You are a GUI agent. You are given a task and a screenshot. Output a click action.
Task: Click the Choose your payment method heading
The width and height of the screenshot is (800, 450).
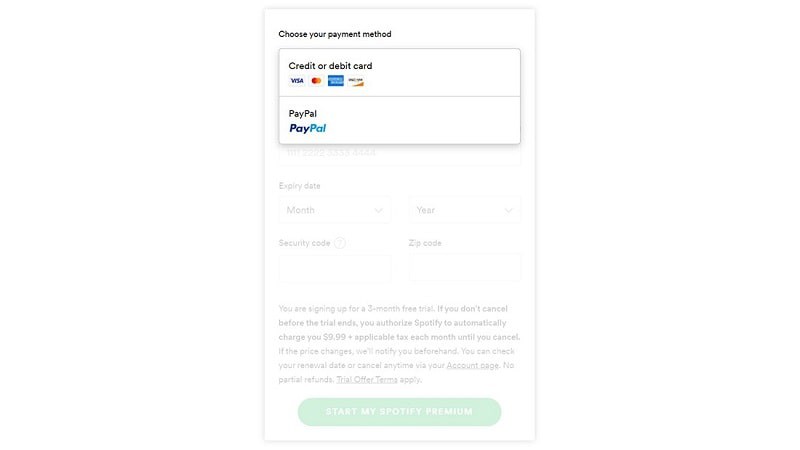[335, 34]
